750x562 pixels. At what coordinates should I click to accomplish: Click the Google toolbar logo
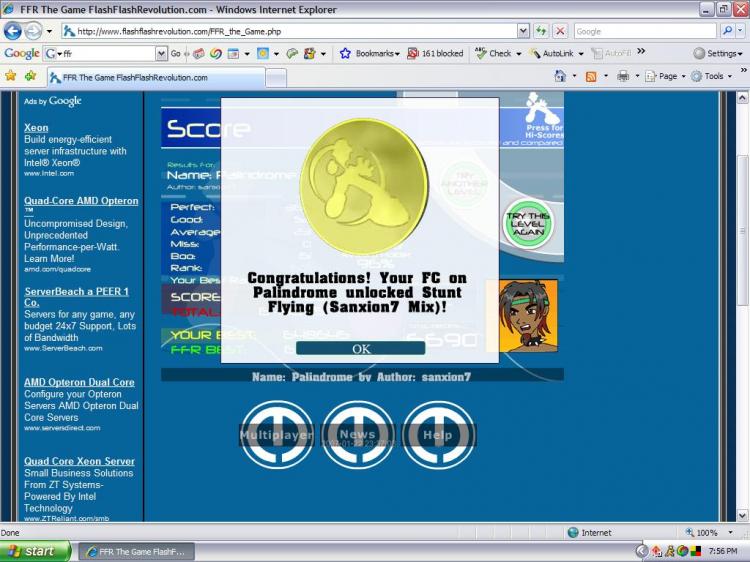click(22, 54)
